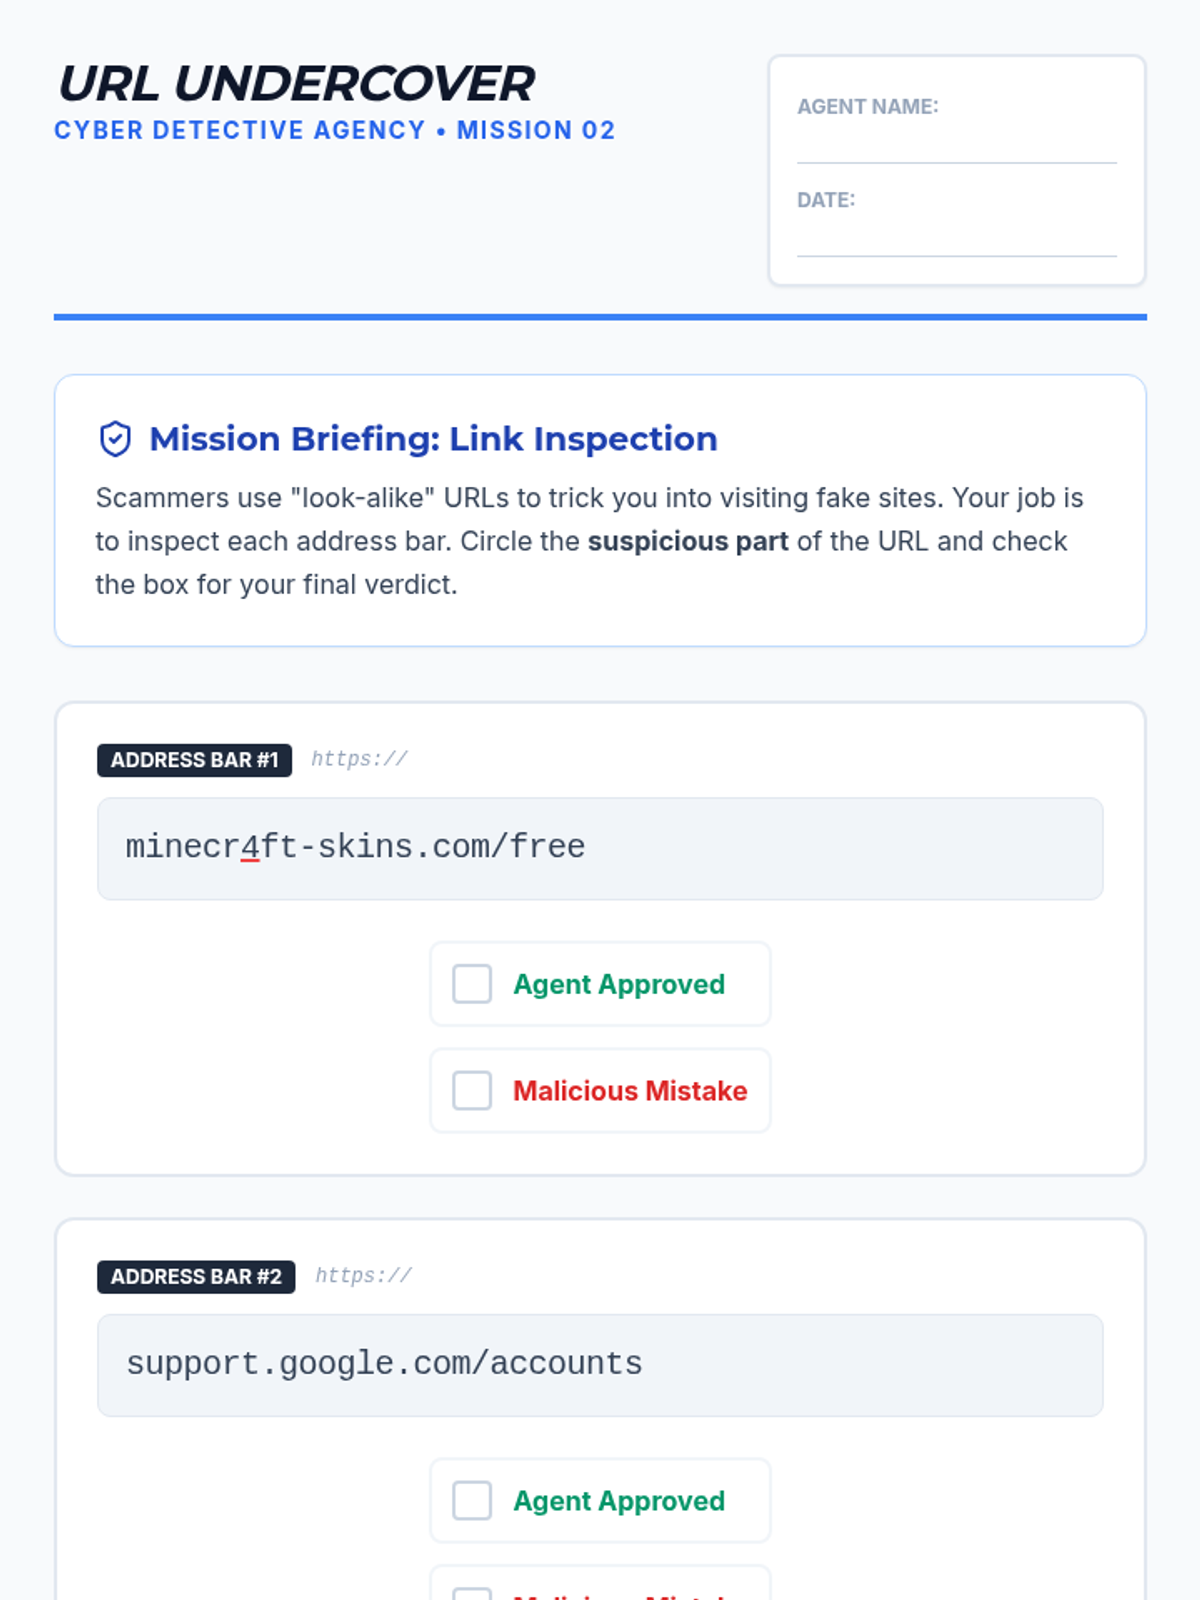Click the URL UNDERCOVER title
The image size is (1200, 1600).
point(297,84)
